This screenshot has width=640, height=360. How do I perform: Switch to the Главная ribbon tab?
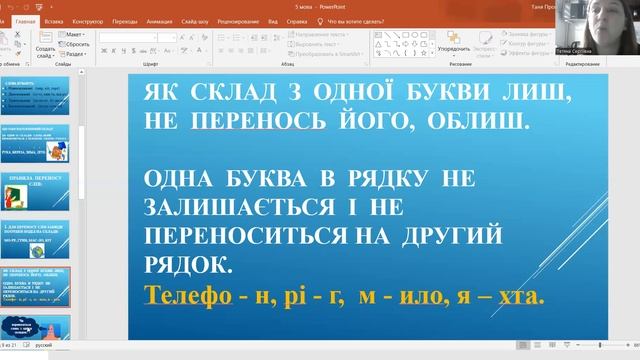pyautogui.click(x=25, y=22)
